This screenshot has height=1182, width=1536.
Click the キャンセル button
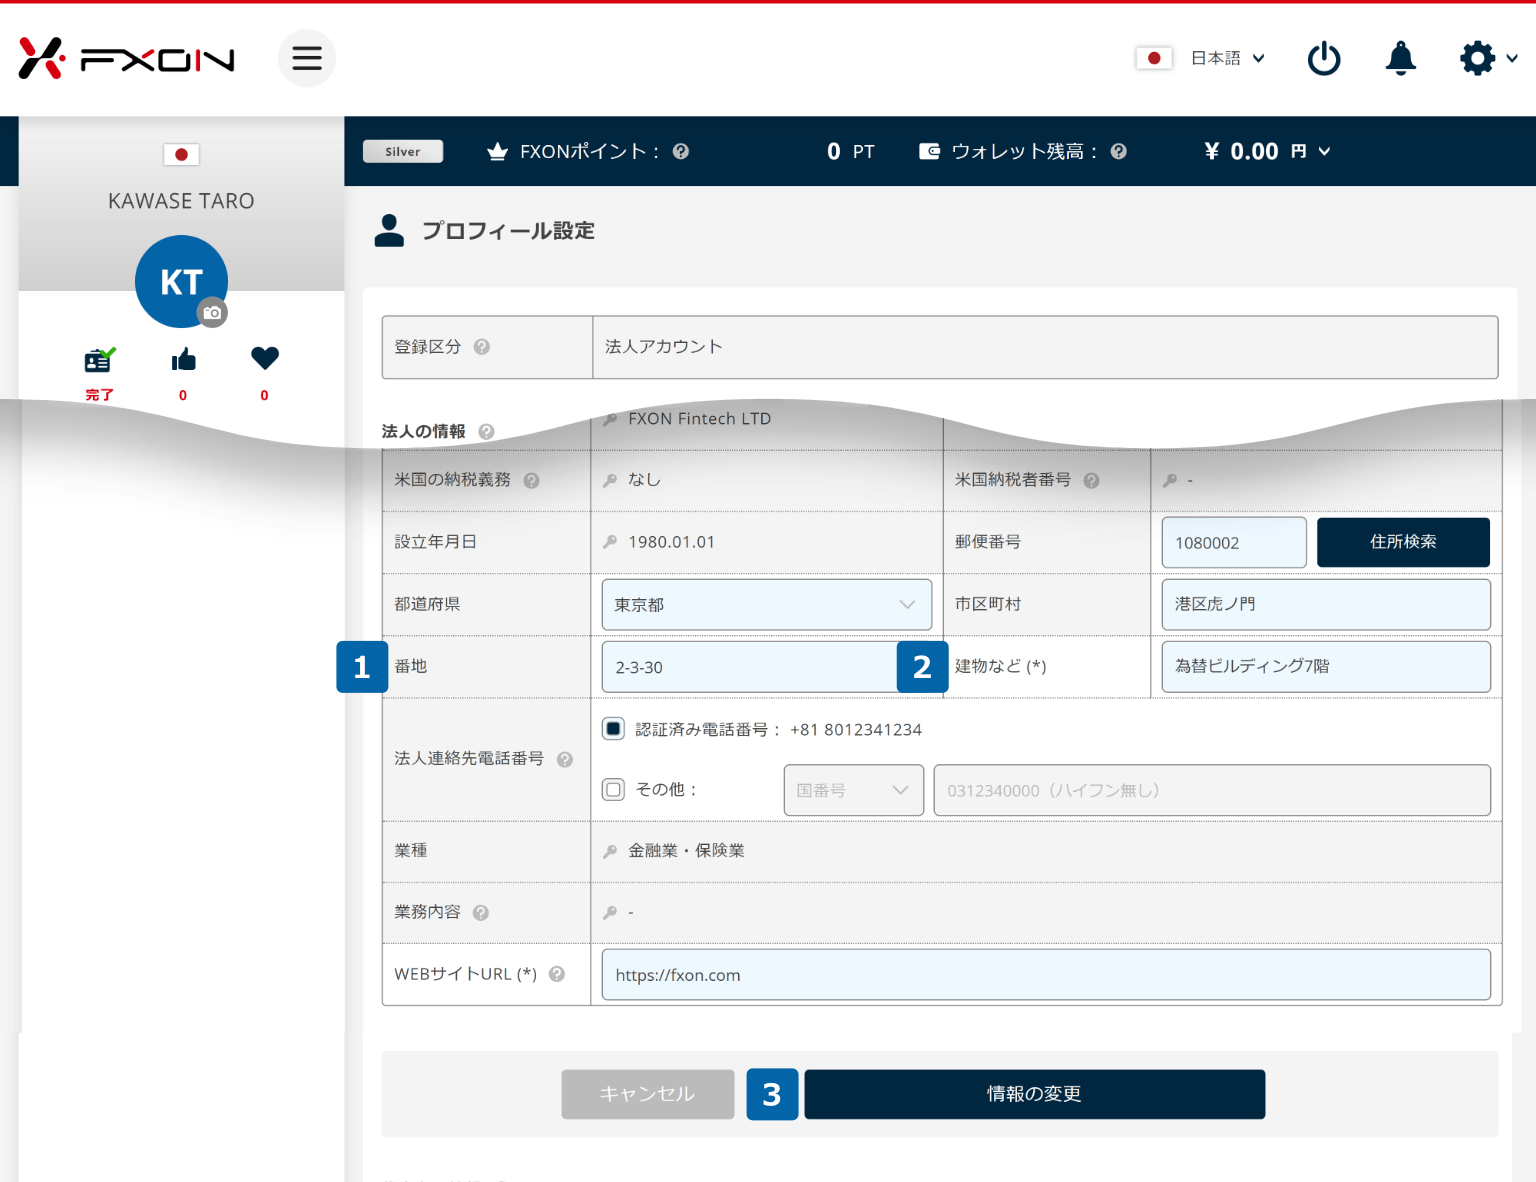[648, 1094]
